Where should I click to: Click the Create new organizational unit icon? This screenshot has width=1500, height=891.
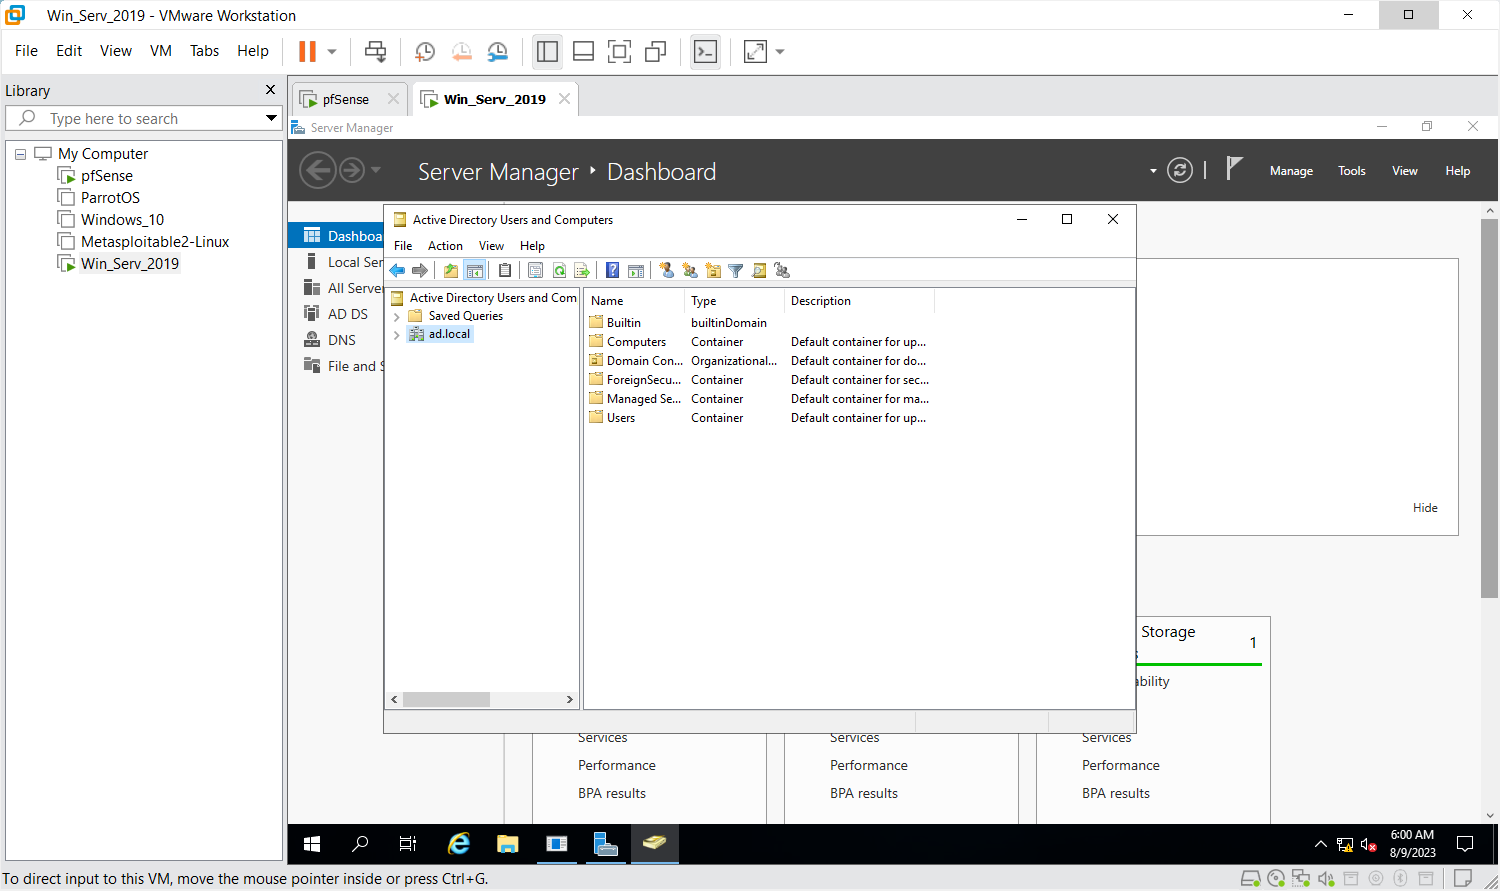[x=713, y=270]
